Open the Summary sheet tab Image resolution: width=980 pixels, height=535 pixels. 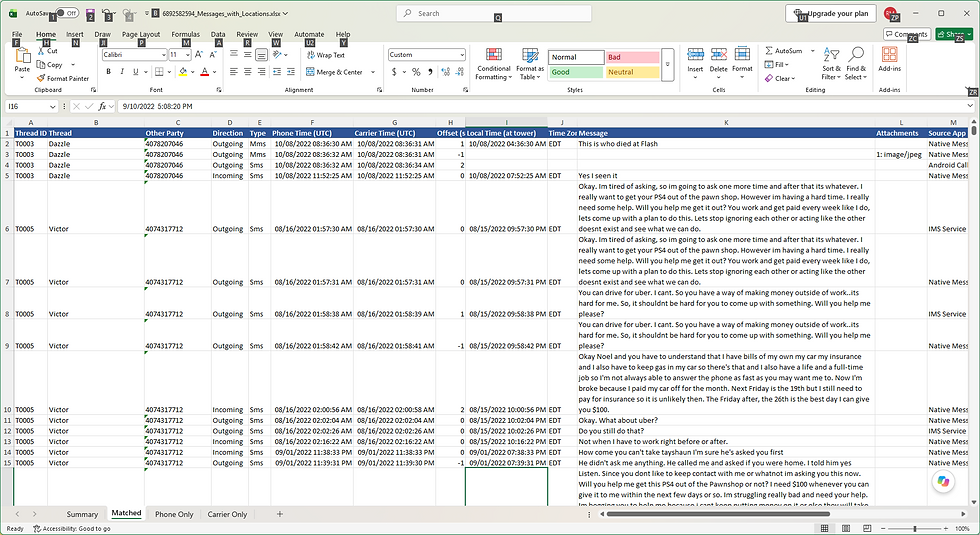(82, 514)
